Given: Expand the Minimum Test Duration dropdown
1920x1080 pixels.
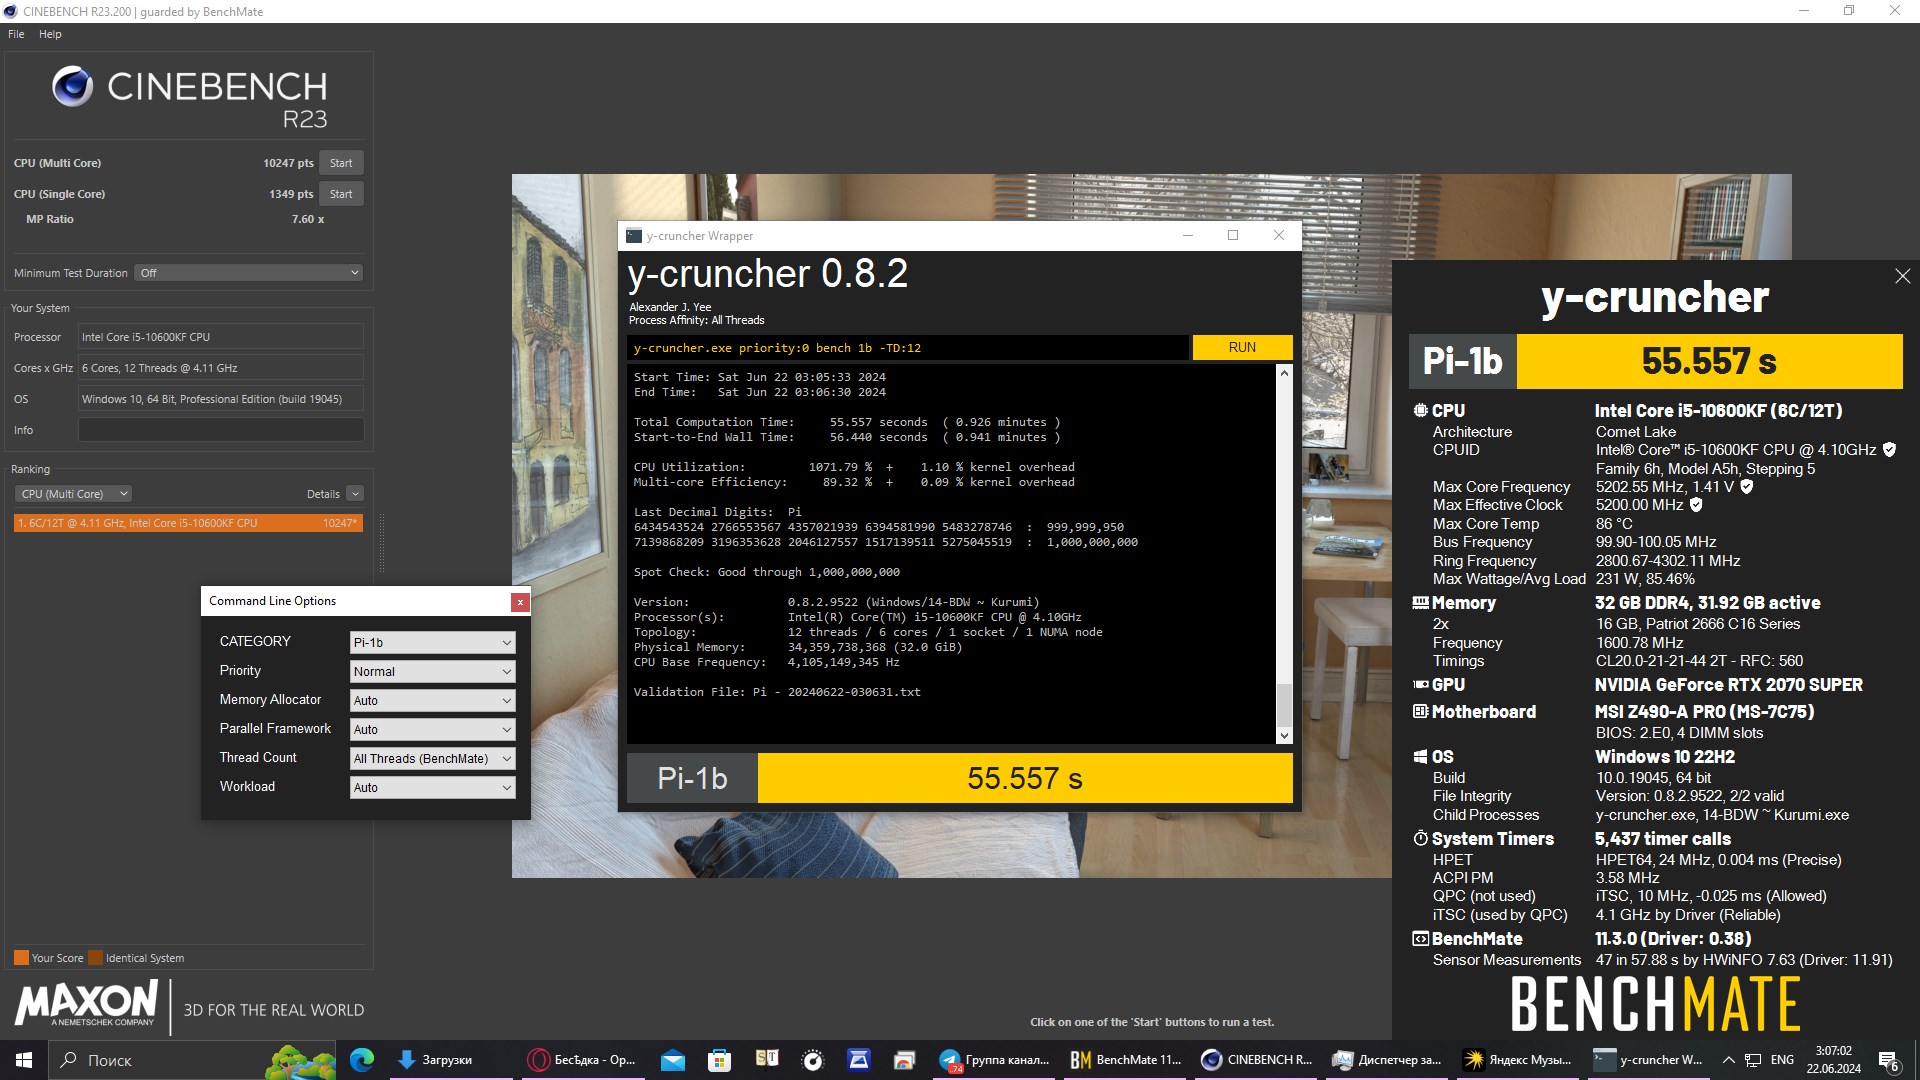Looking at the screenshot, I should pos(248,273).
